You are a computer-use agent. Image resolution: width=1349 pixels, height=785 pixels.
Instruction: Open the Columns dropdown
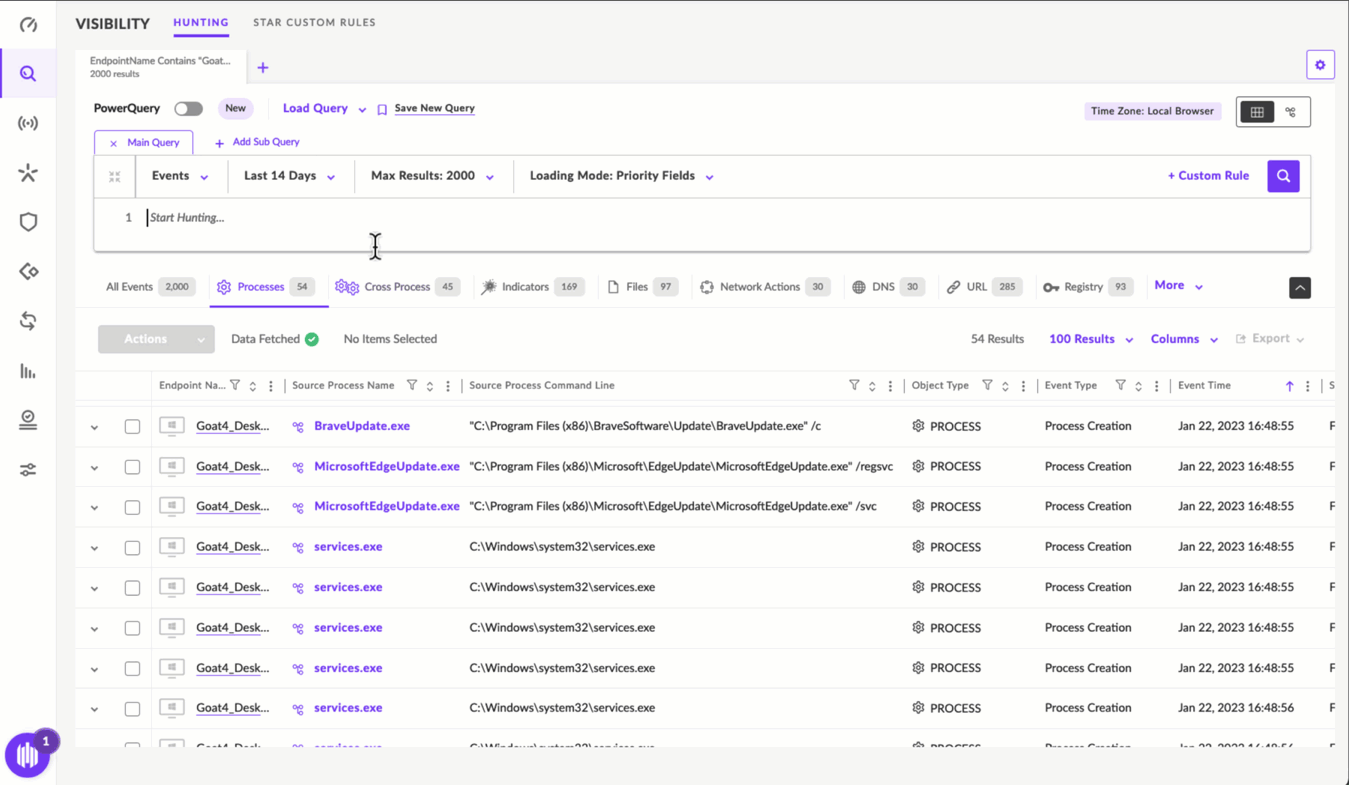pyautogui.click(x=1183, y=339)
